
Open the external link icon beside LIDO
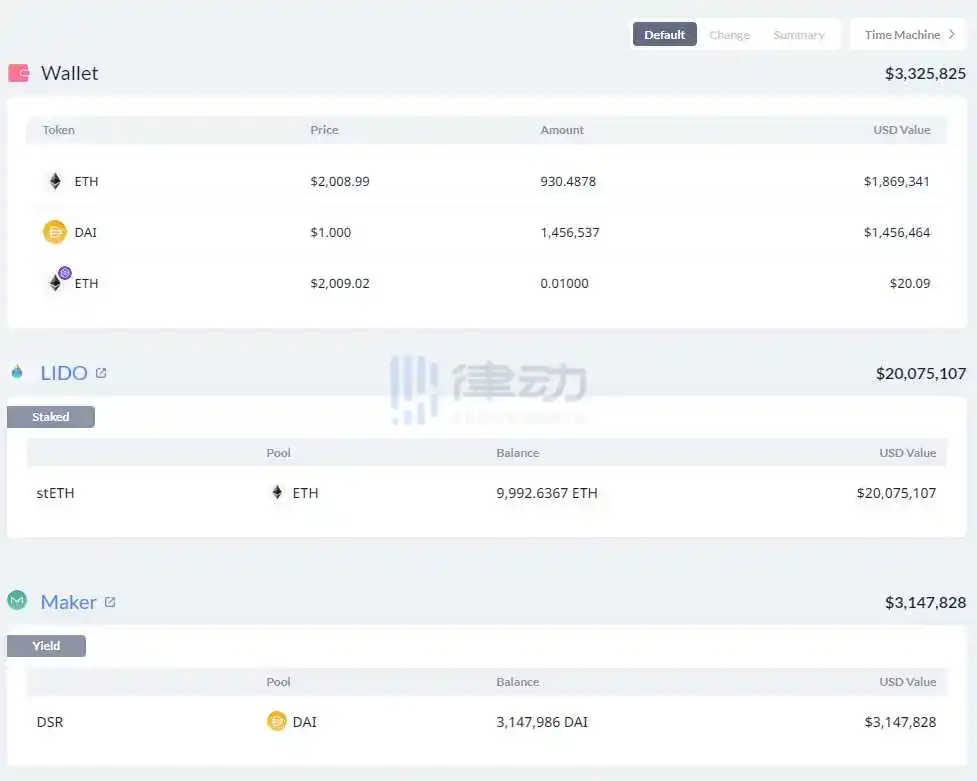(x=101, y=373)
